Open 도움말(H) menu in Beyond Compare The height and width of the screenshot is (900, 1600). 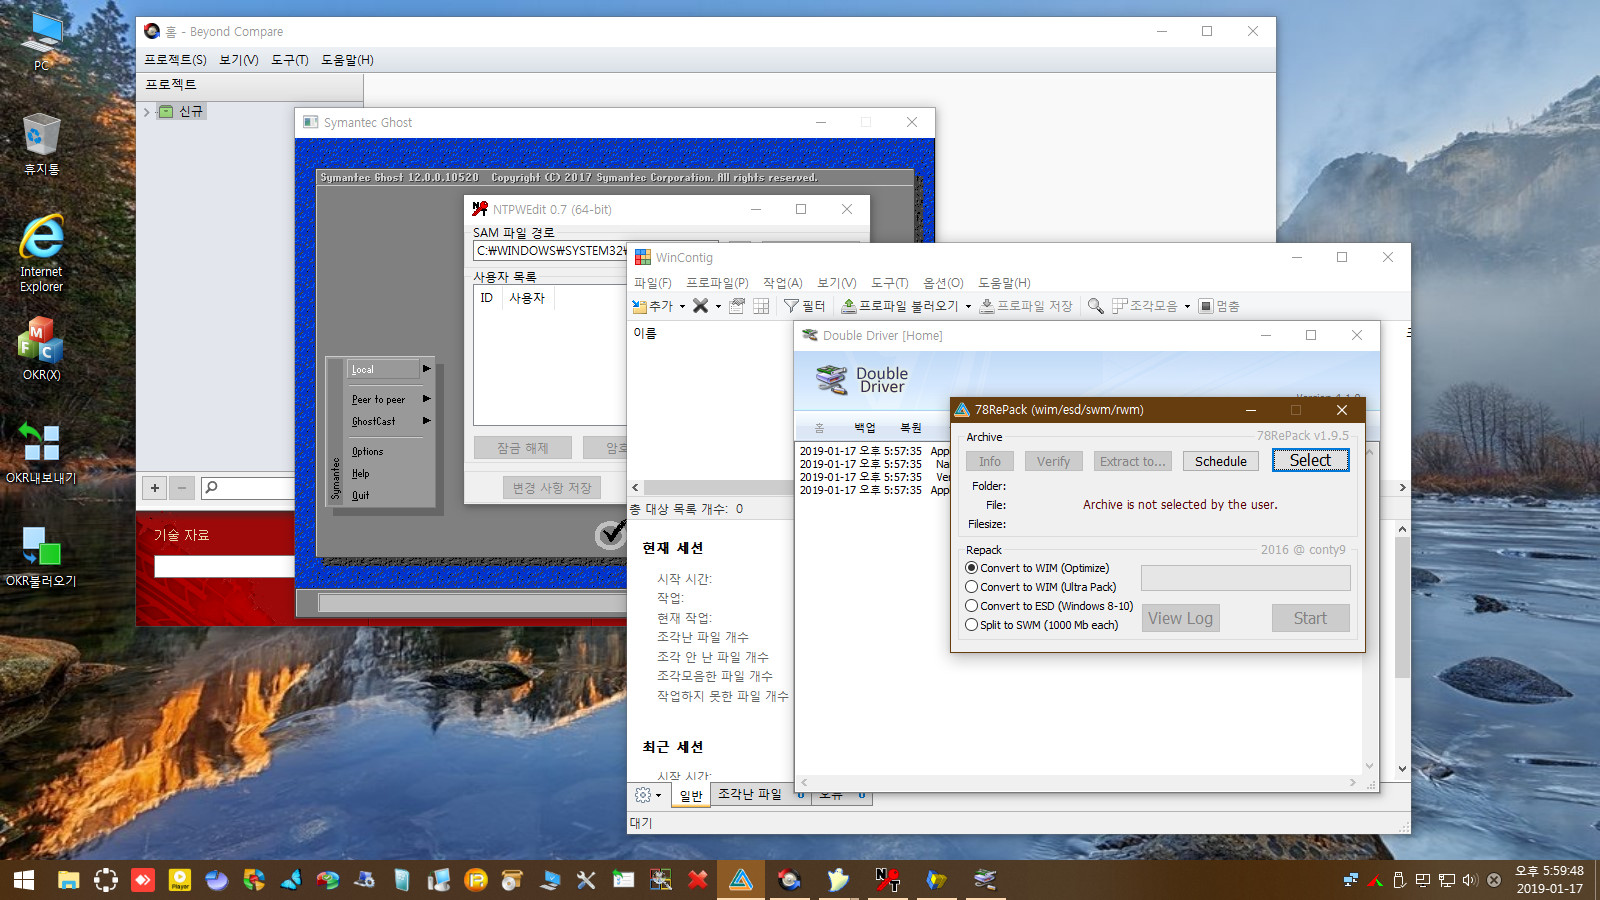click(x=347, y=60)
